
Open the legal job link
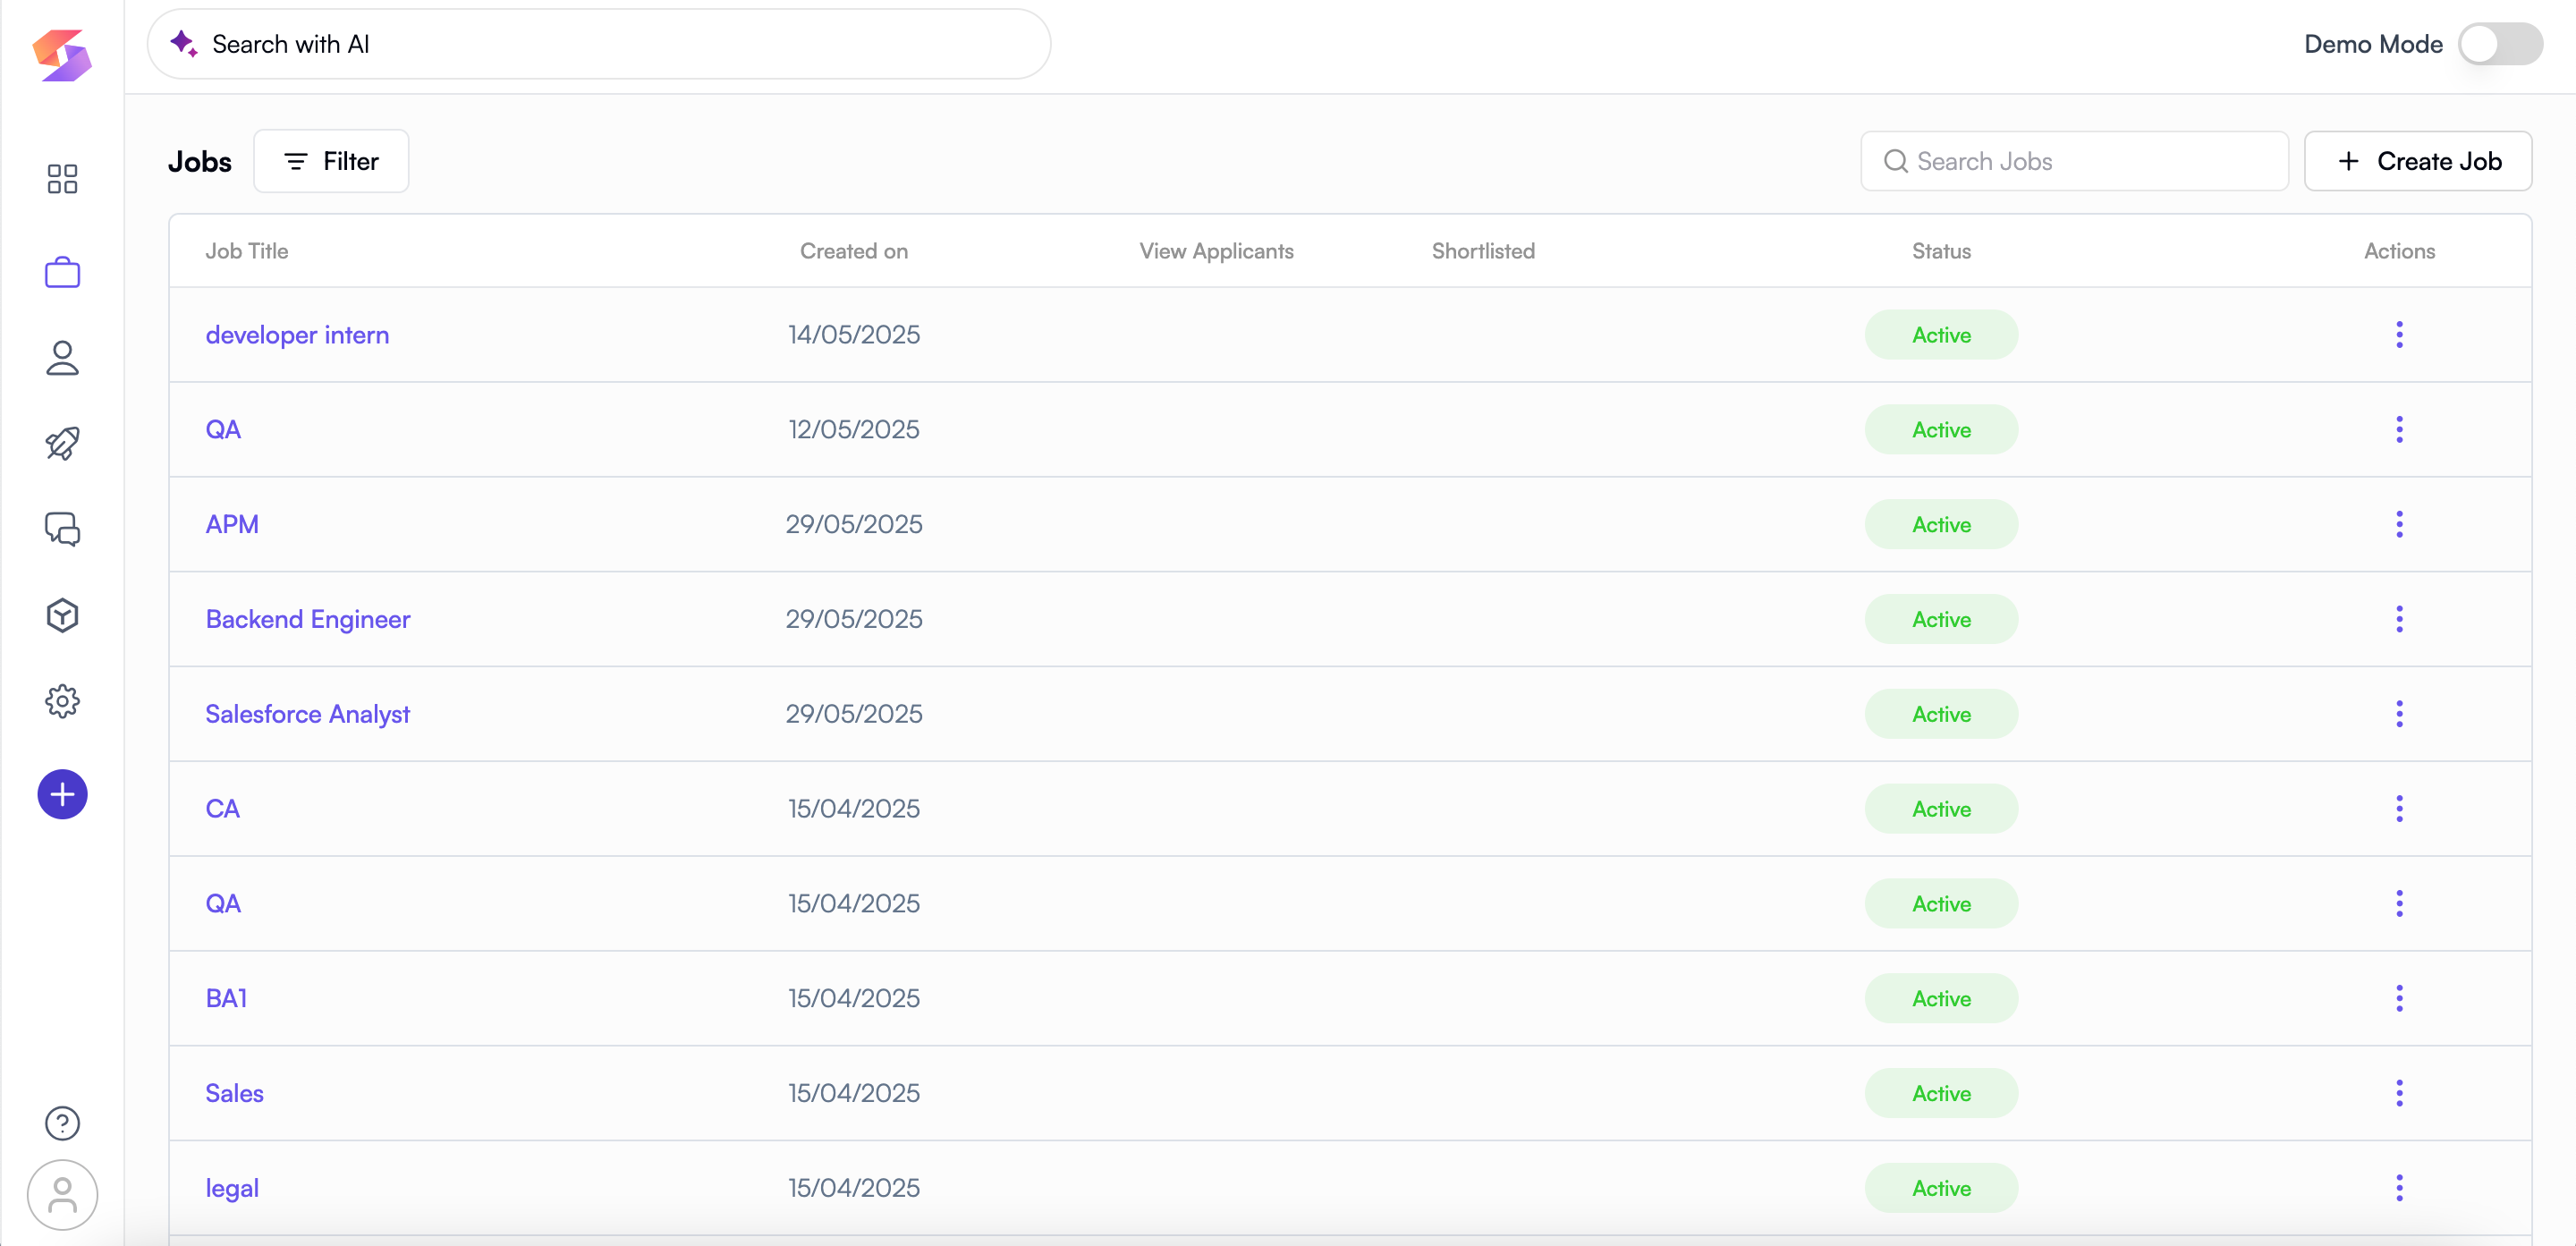click(232, 1188)
